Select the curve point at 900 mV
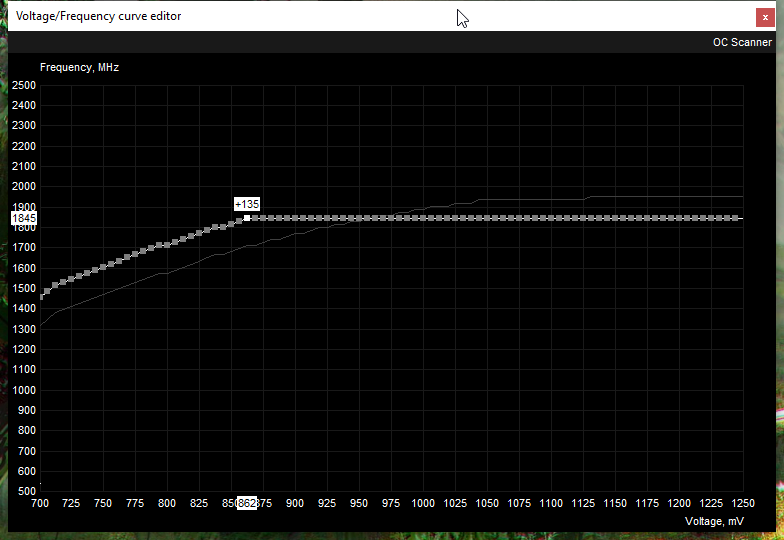The width and height of the screenshot is (784, 540). tap(295, 218)
